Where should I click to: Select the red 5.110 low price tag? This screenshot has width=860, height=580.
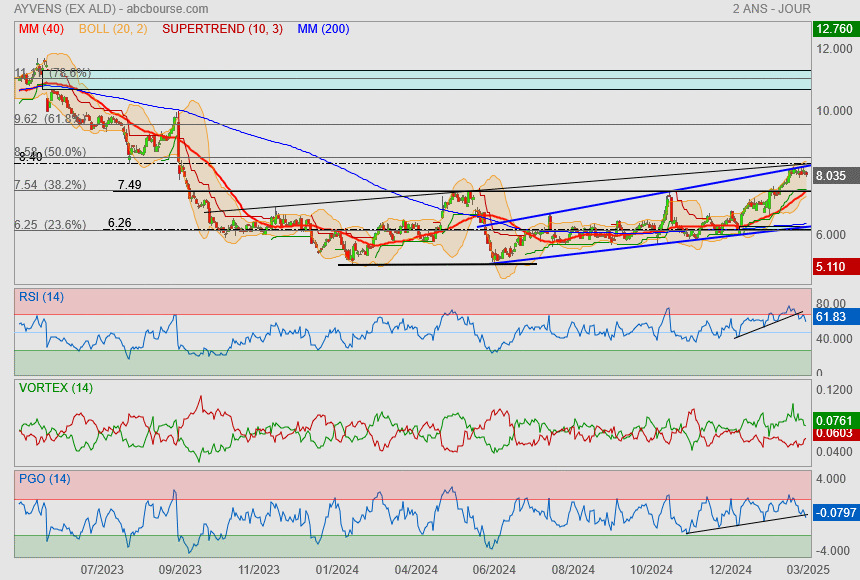[x=832, y=267]
